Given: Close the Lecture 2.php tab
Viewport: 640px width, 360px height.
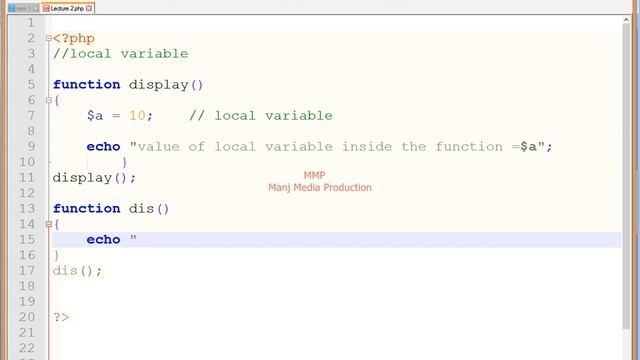Looking at the screenshot, I should [89, 8].
